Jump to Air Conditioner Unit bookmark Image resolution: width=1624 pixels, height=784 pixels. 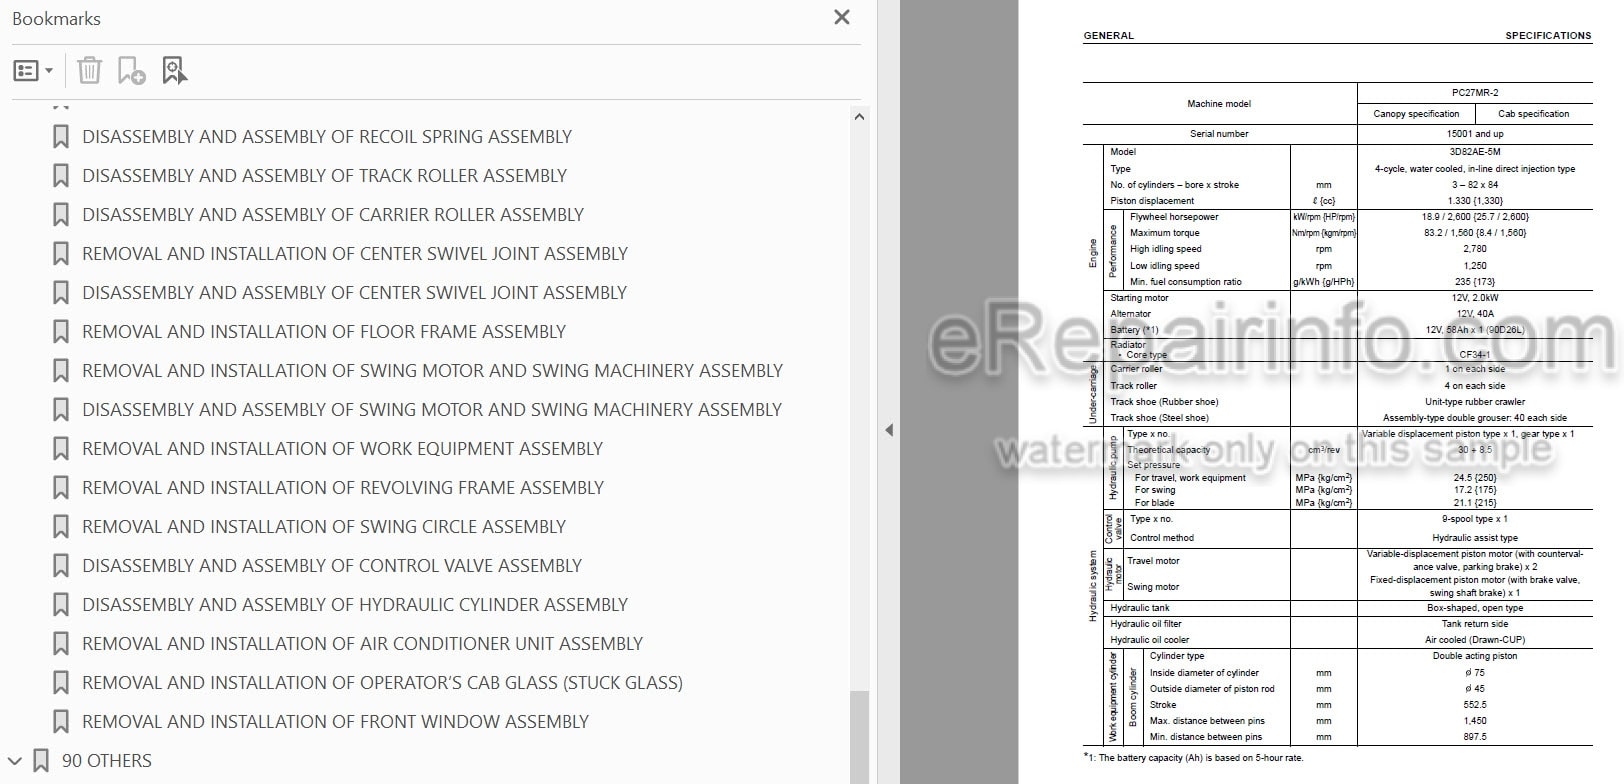coord(362,644)
